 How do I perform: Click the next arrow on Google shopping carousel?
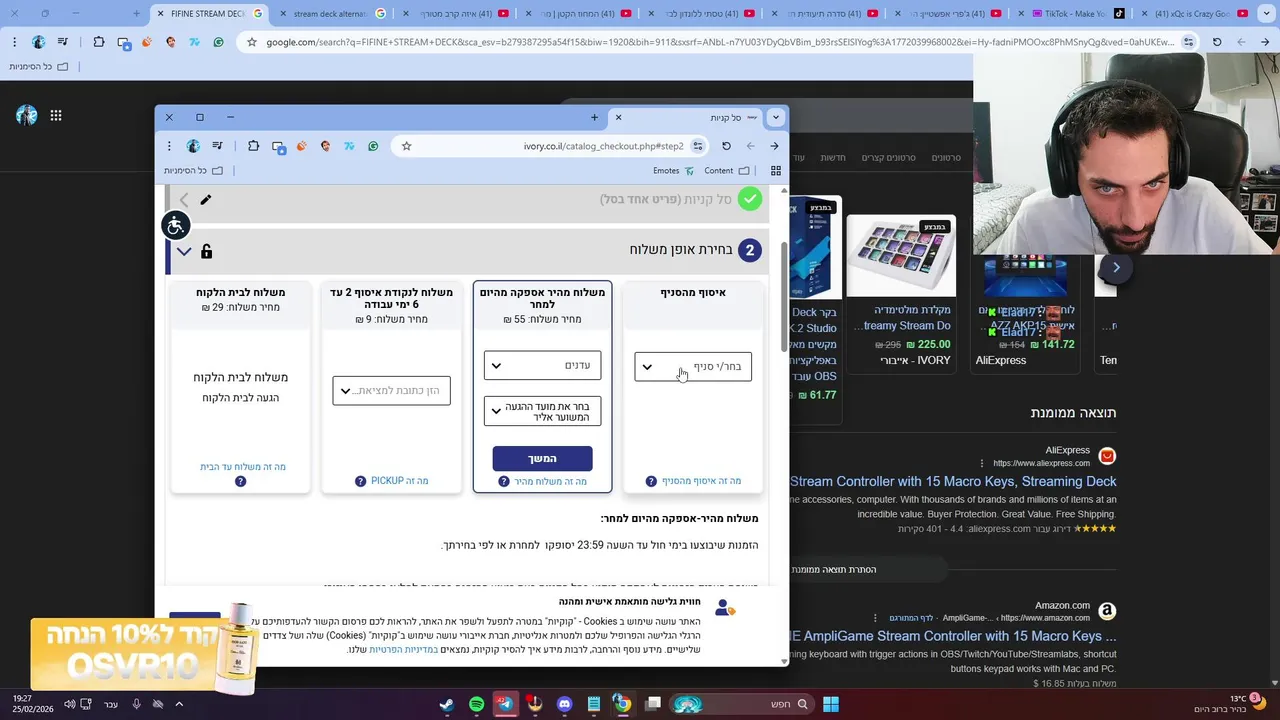click(x=1116, y=267)
